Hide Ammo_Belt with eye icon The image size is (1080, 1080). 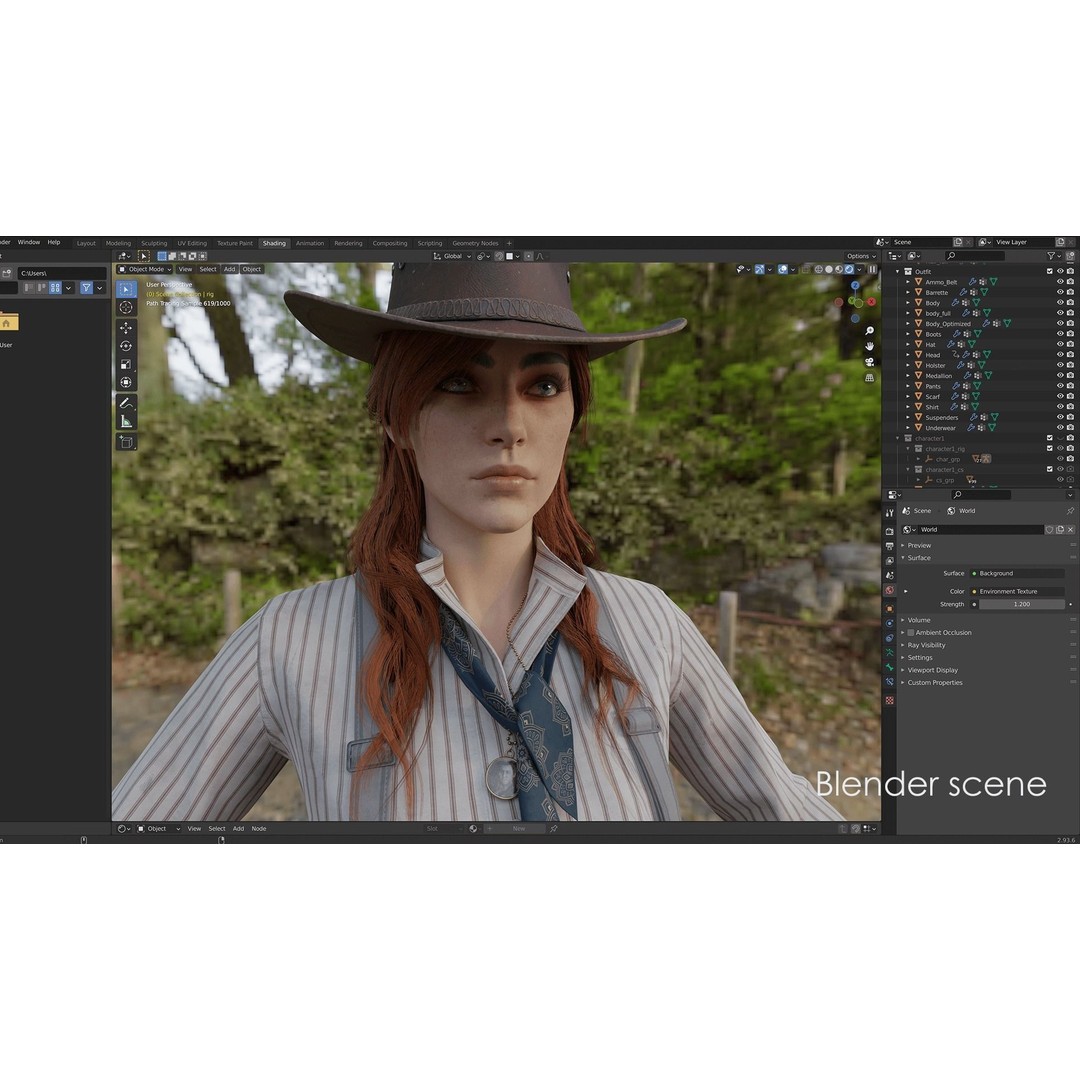[x=1060, y=282]
